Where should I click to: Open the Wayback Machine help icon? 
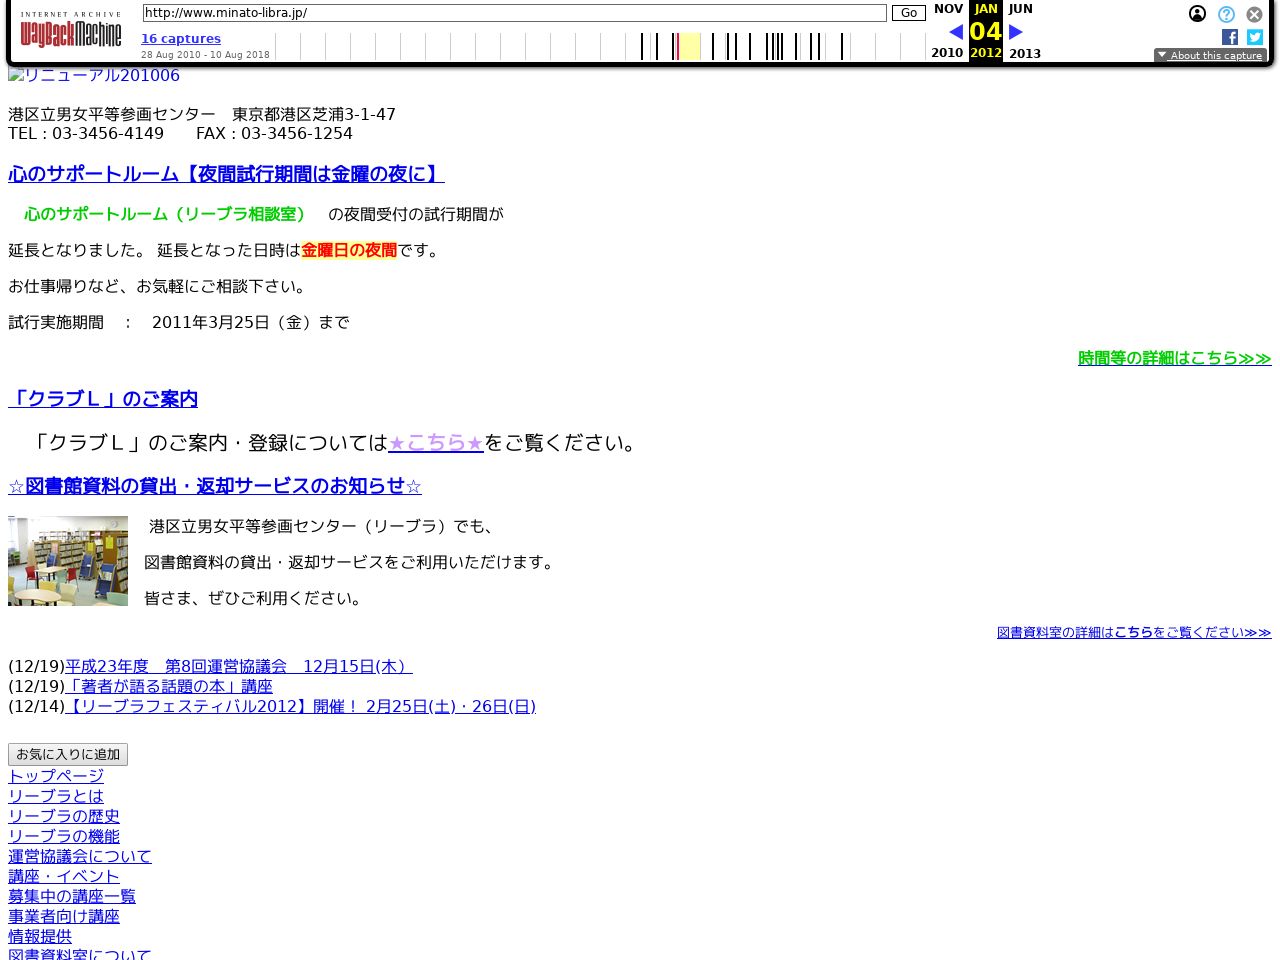1225,14
